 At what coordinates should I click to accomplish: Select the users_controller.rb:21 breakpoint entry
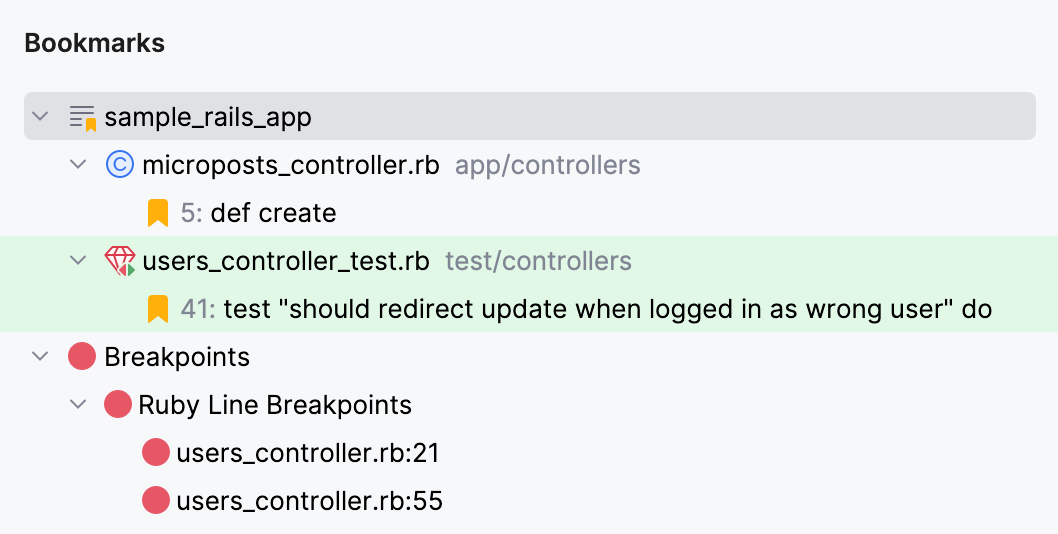[308, 453]
